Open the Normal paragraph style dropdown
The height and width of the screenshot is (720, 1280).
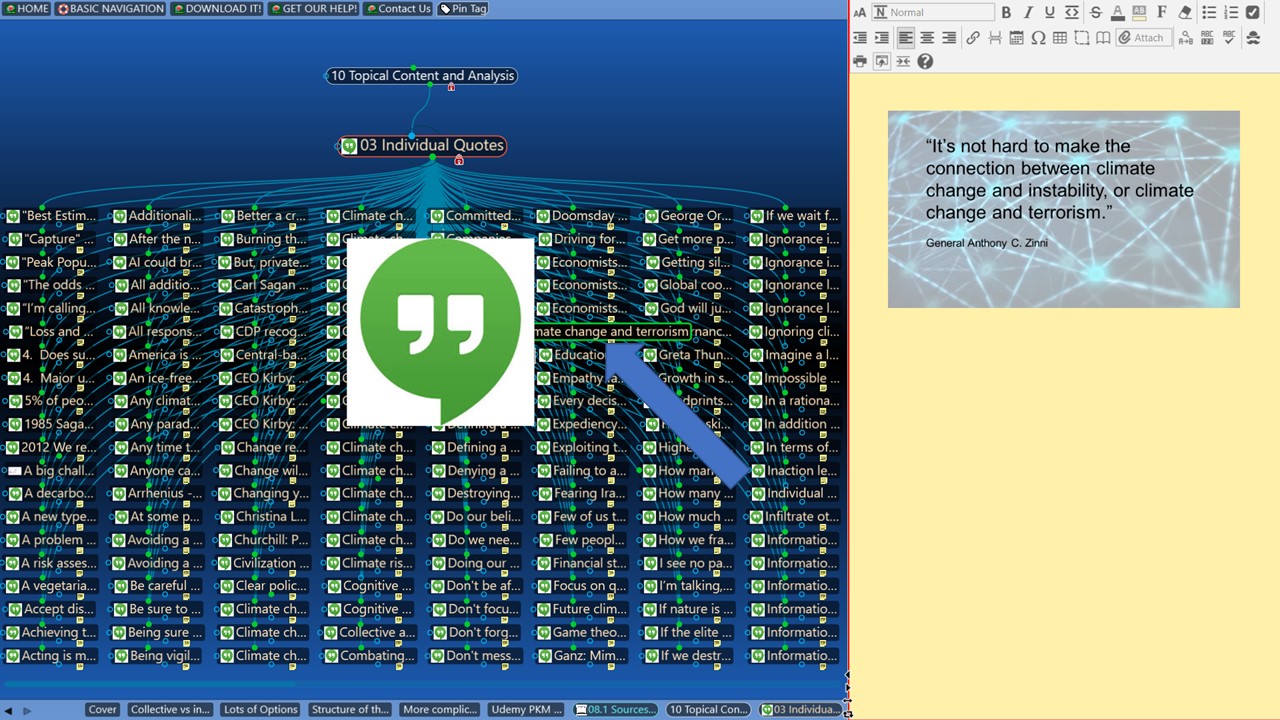933,12
